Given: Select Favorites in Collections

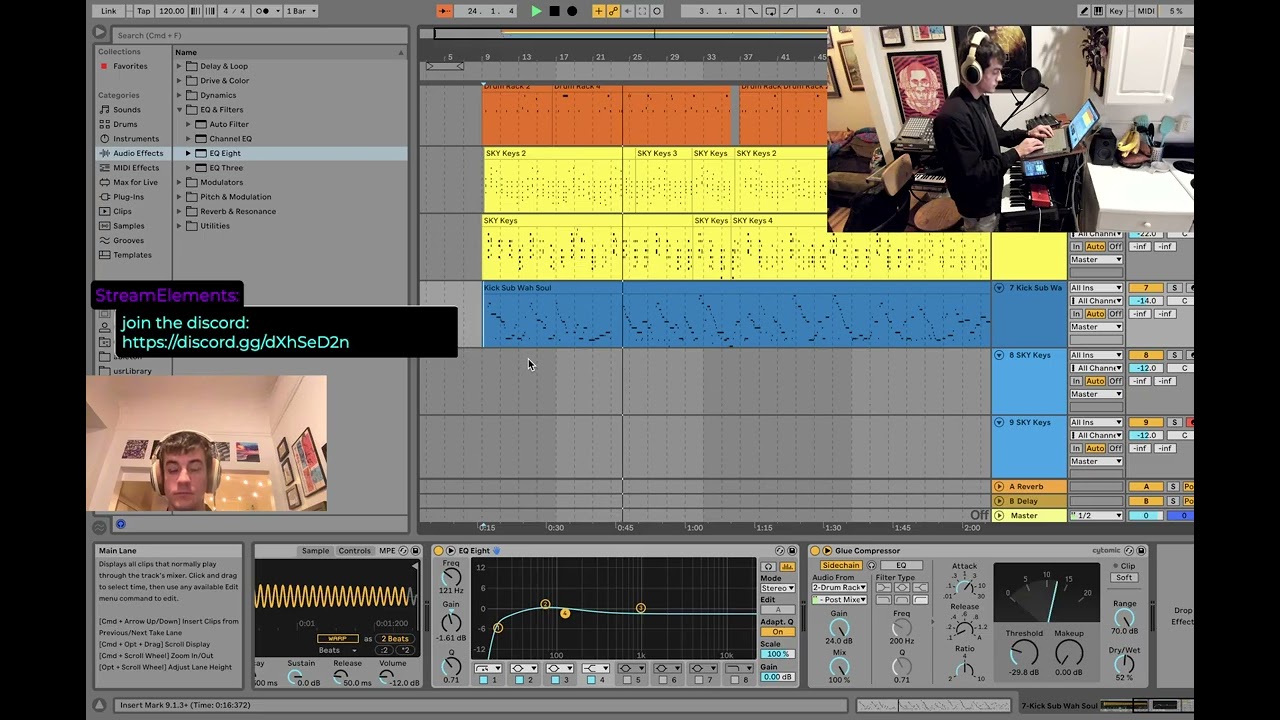Looking at the screenshot, I should point(130,66).
